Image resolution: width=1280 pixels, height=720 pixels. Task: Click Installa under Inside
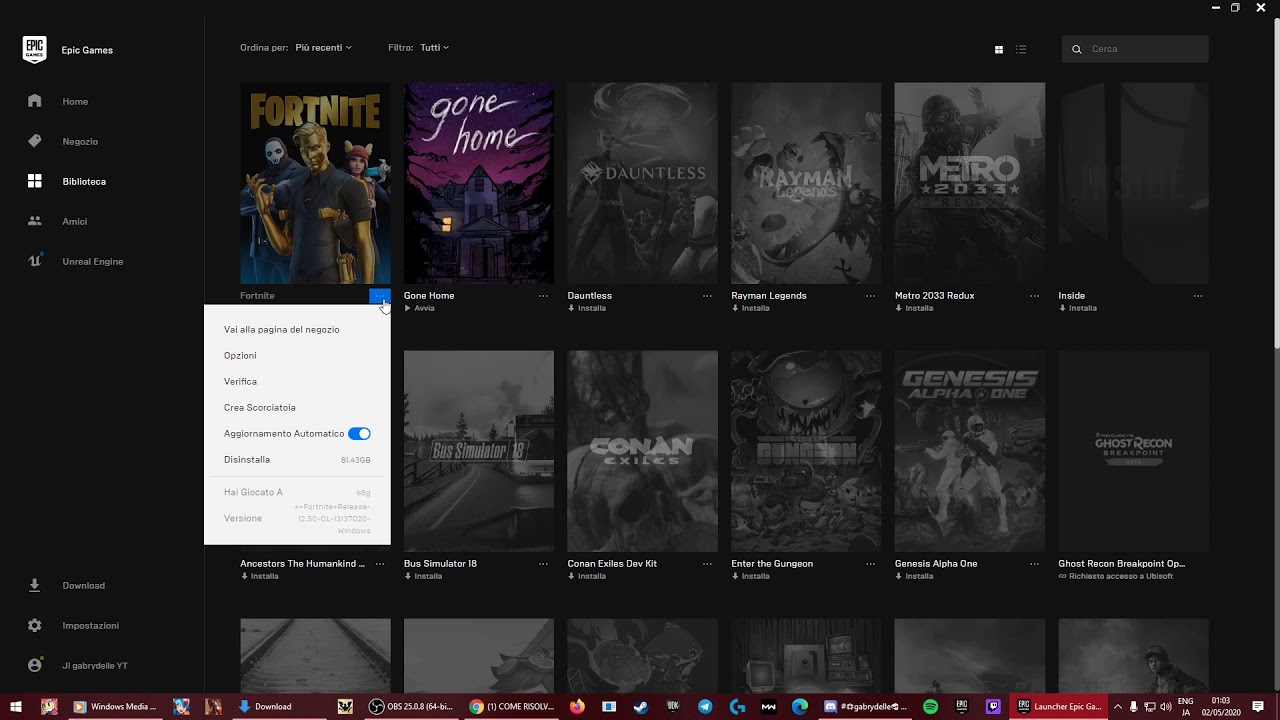(x=1078, y=308)
